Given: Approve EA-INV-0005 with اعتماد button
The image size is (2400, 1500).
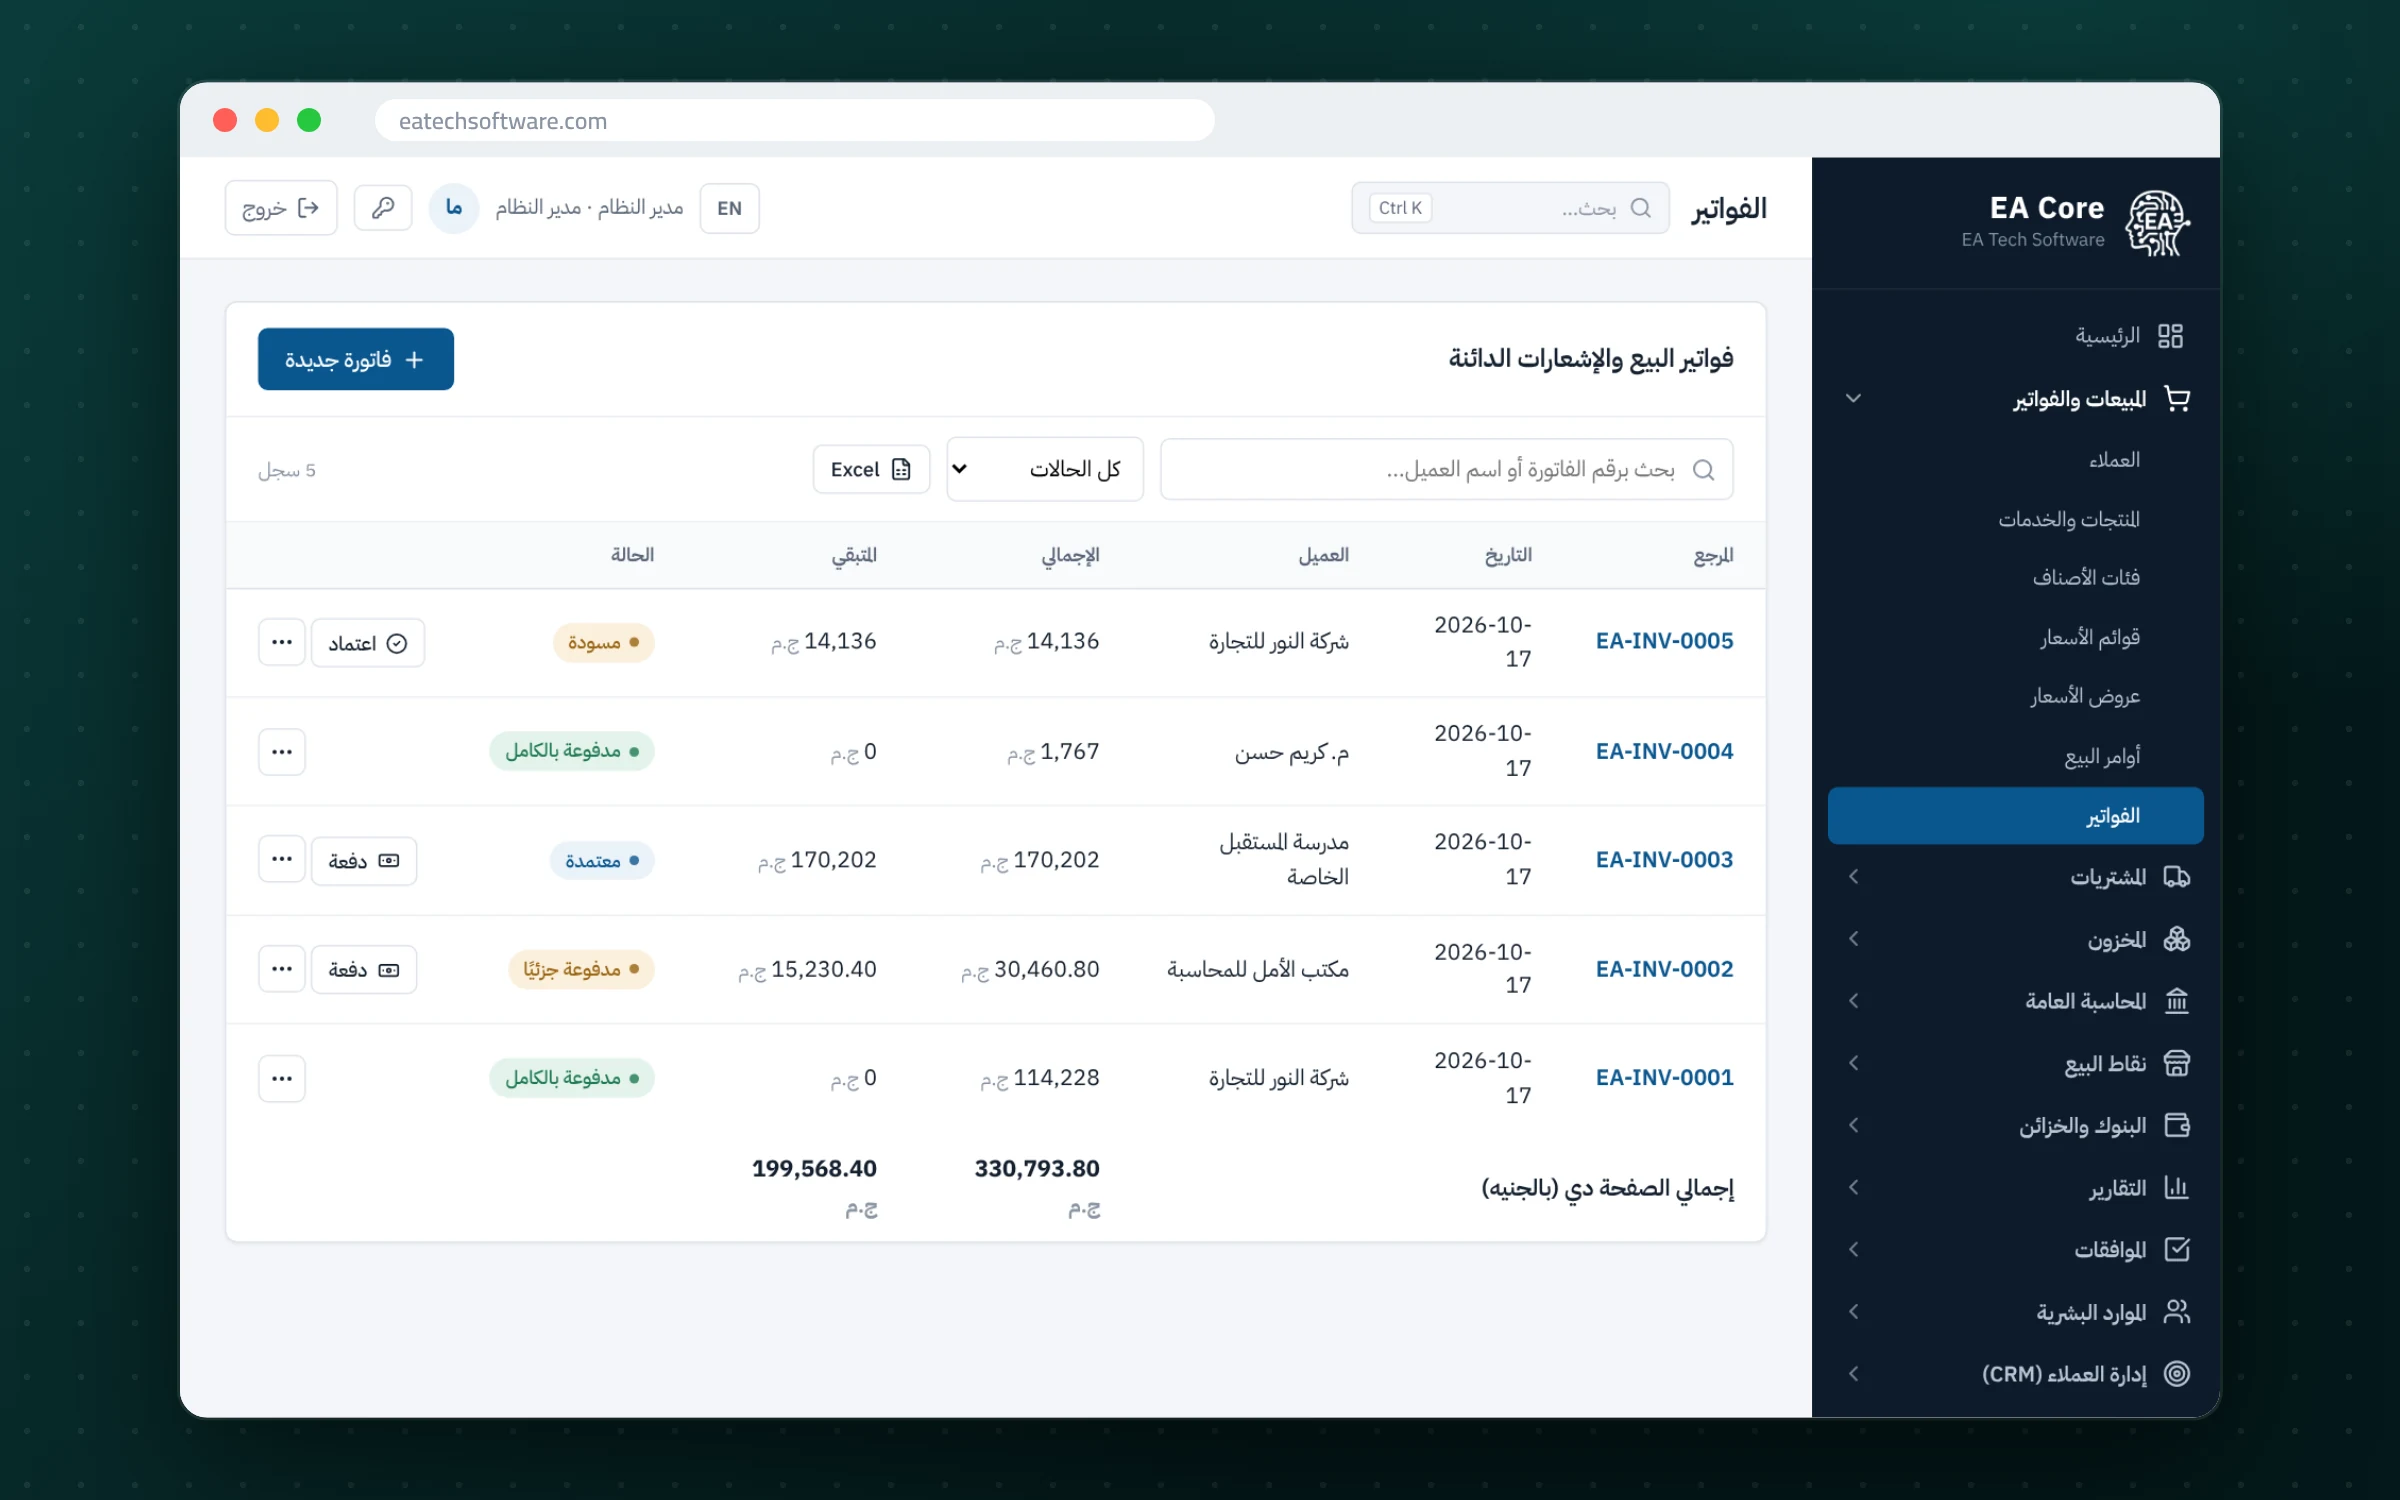Looking at the screenshot, I should point(368,642).
